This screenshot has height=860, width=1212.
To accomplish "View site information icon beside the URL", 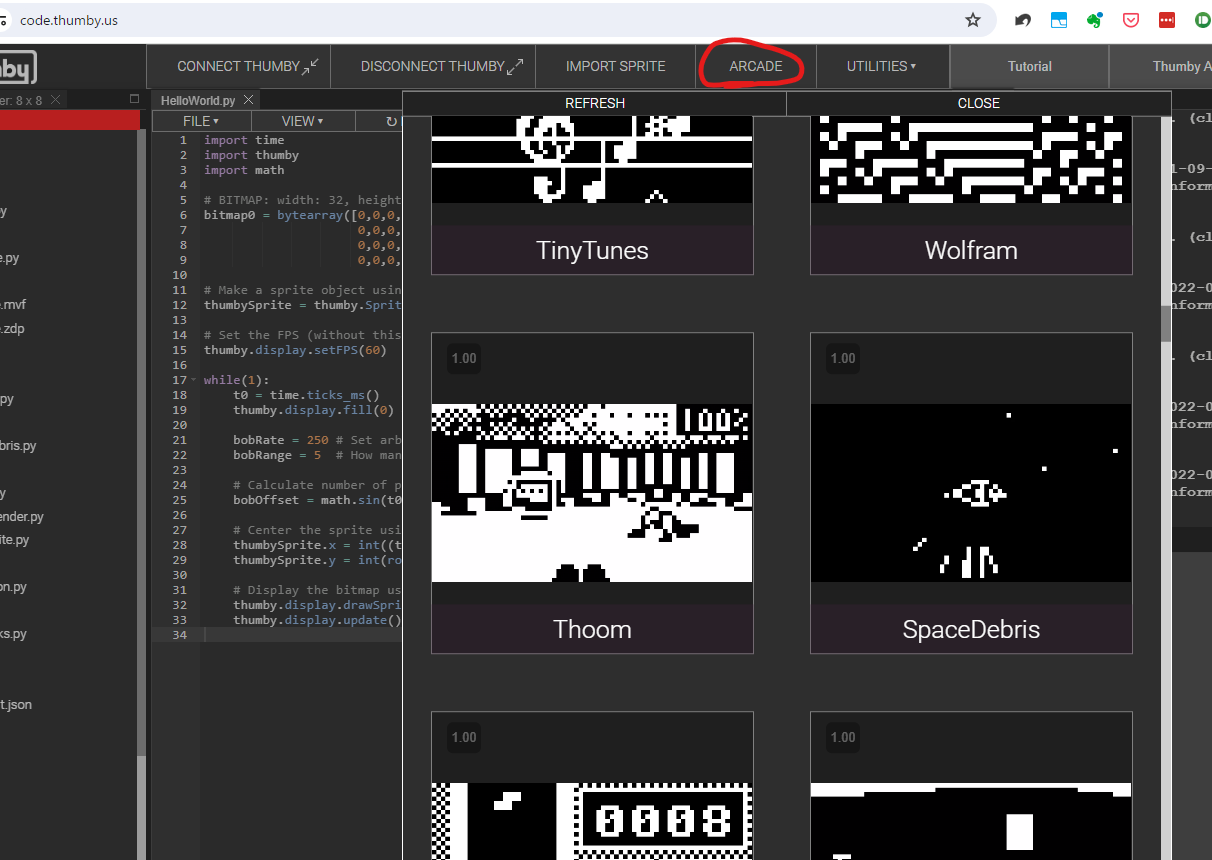I will click(3, 20).
